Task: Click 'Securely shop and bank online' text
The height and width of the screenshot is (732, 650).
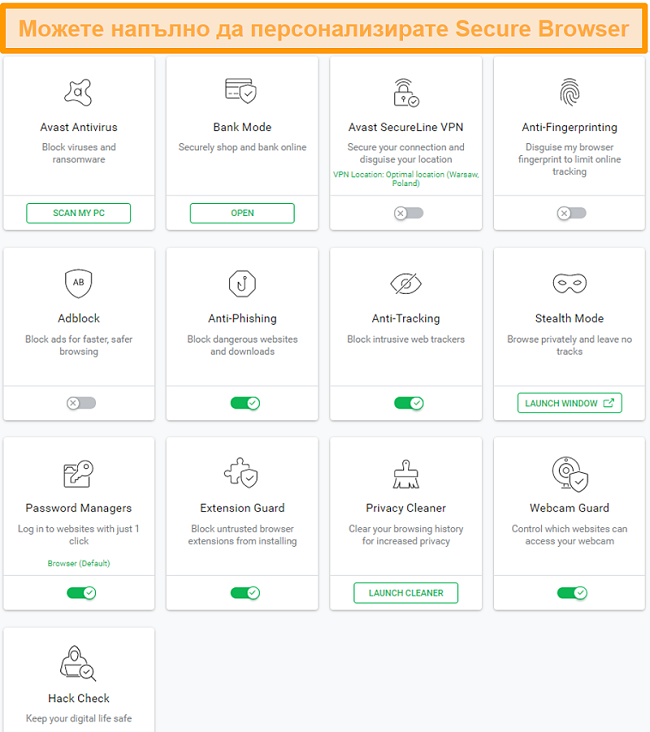Action: click(242, 147)
